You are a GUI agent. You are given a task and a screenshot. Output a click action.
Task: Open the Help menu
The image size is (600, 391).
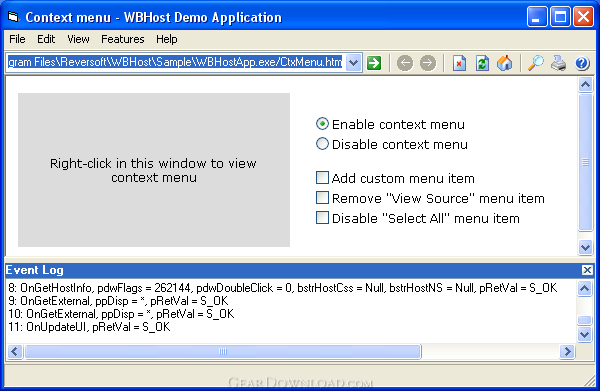click(166, 39)
